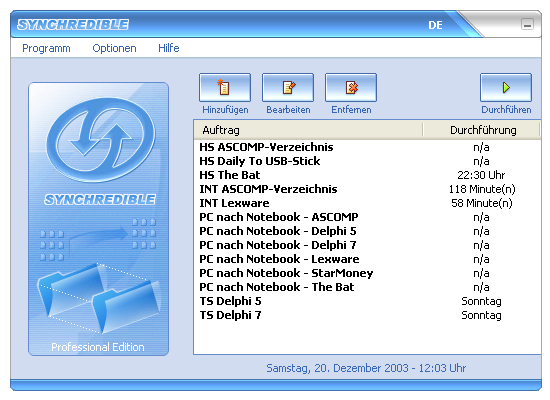The height and width of the screenshot is (400, 550).
Task: Click the 22:30 Uhr schedule value
Action: [481, 175]
